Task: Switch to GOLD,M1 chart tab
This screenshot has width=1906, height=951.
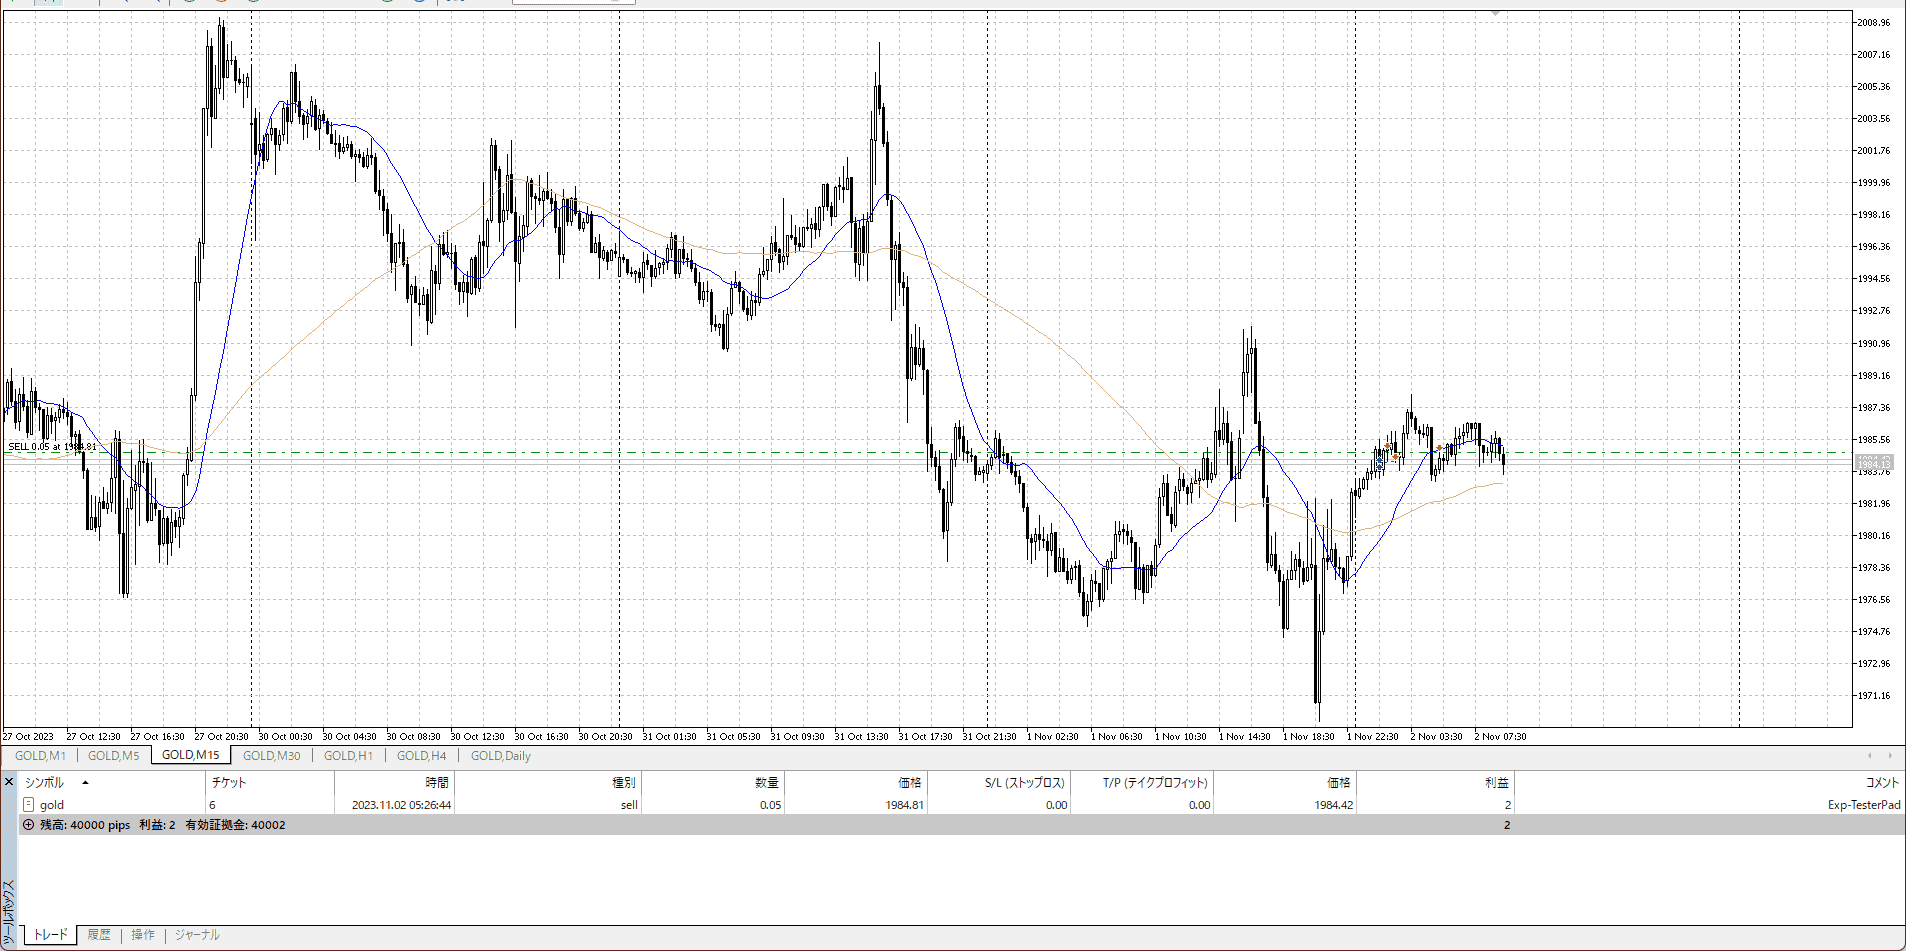Action: pyautogui.click(x=40, y=756)
